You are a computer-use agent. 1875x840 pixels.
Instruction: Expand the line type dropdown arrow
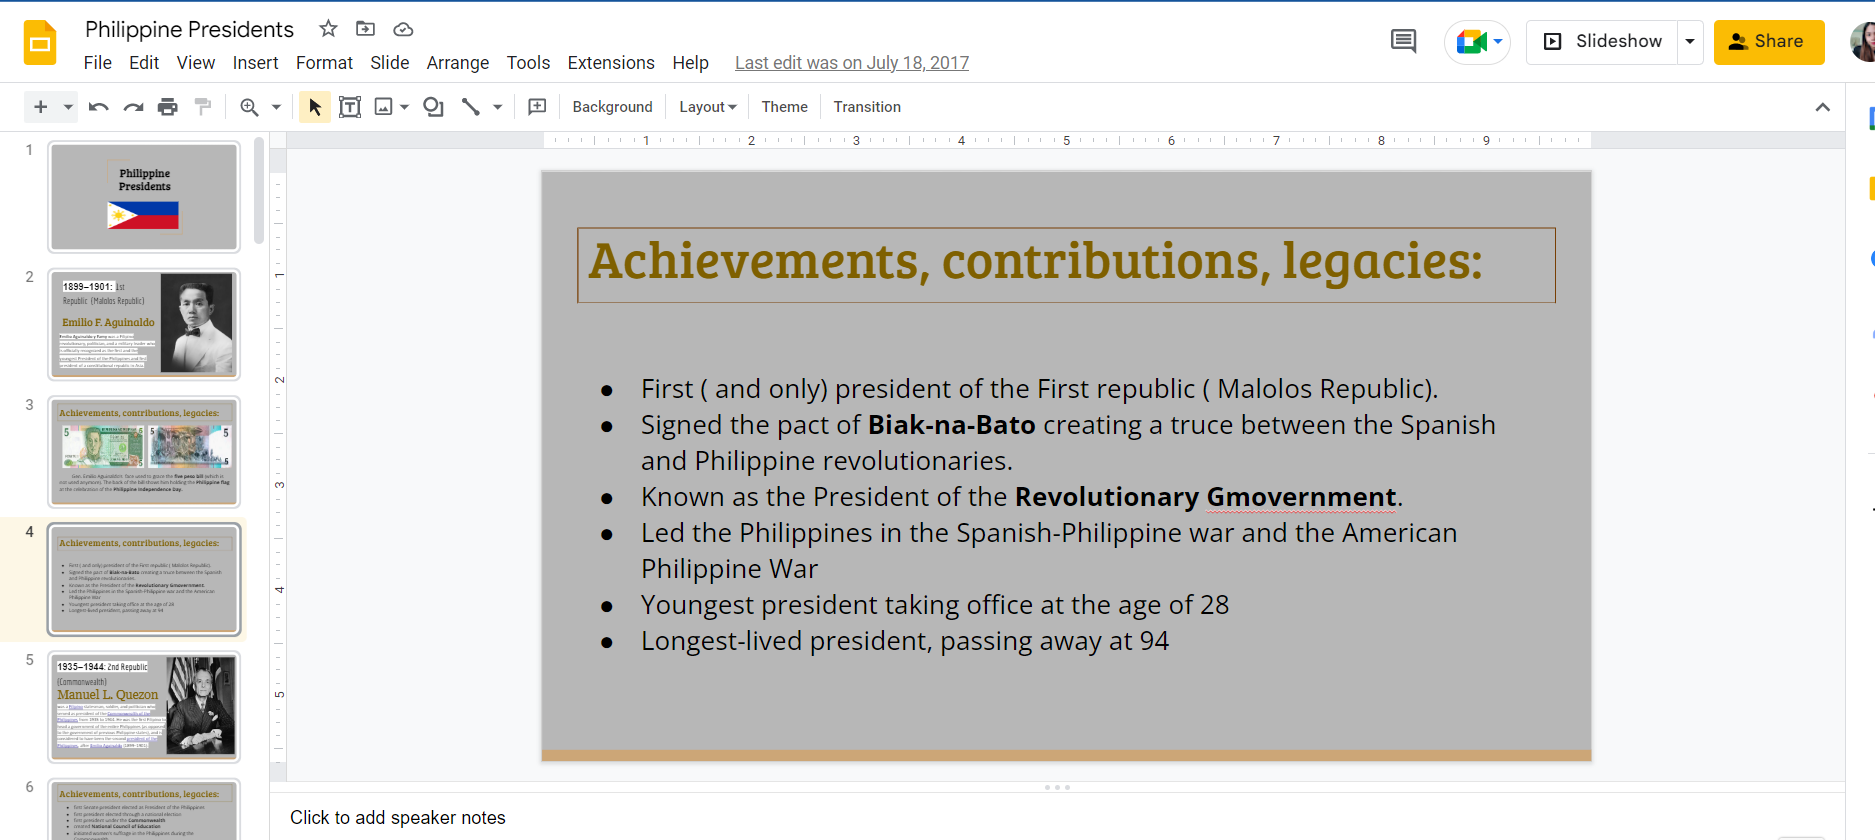(497, 107)
